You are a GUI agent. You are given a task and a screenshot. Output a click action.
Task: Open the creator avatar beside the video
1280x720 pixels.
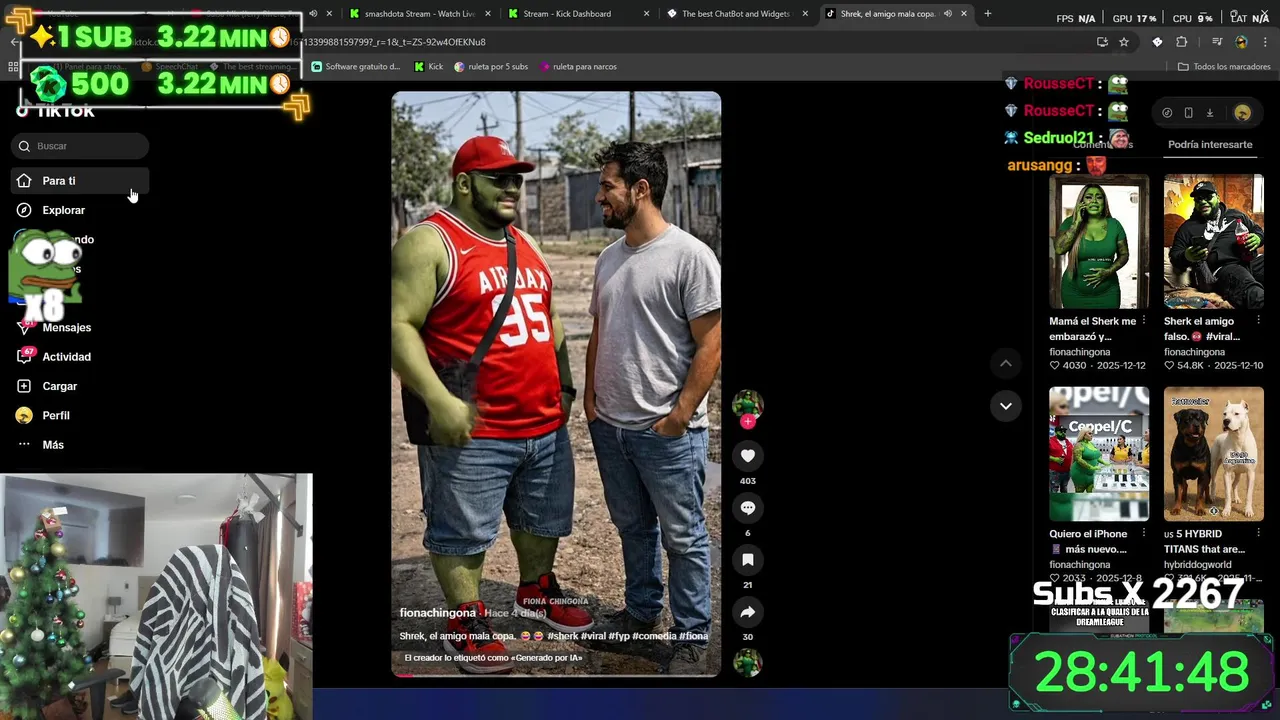pyautogui.click(x=747, y=404)
